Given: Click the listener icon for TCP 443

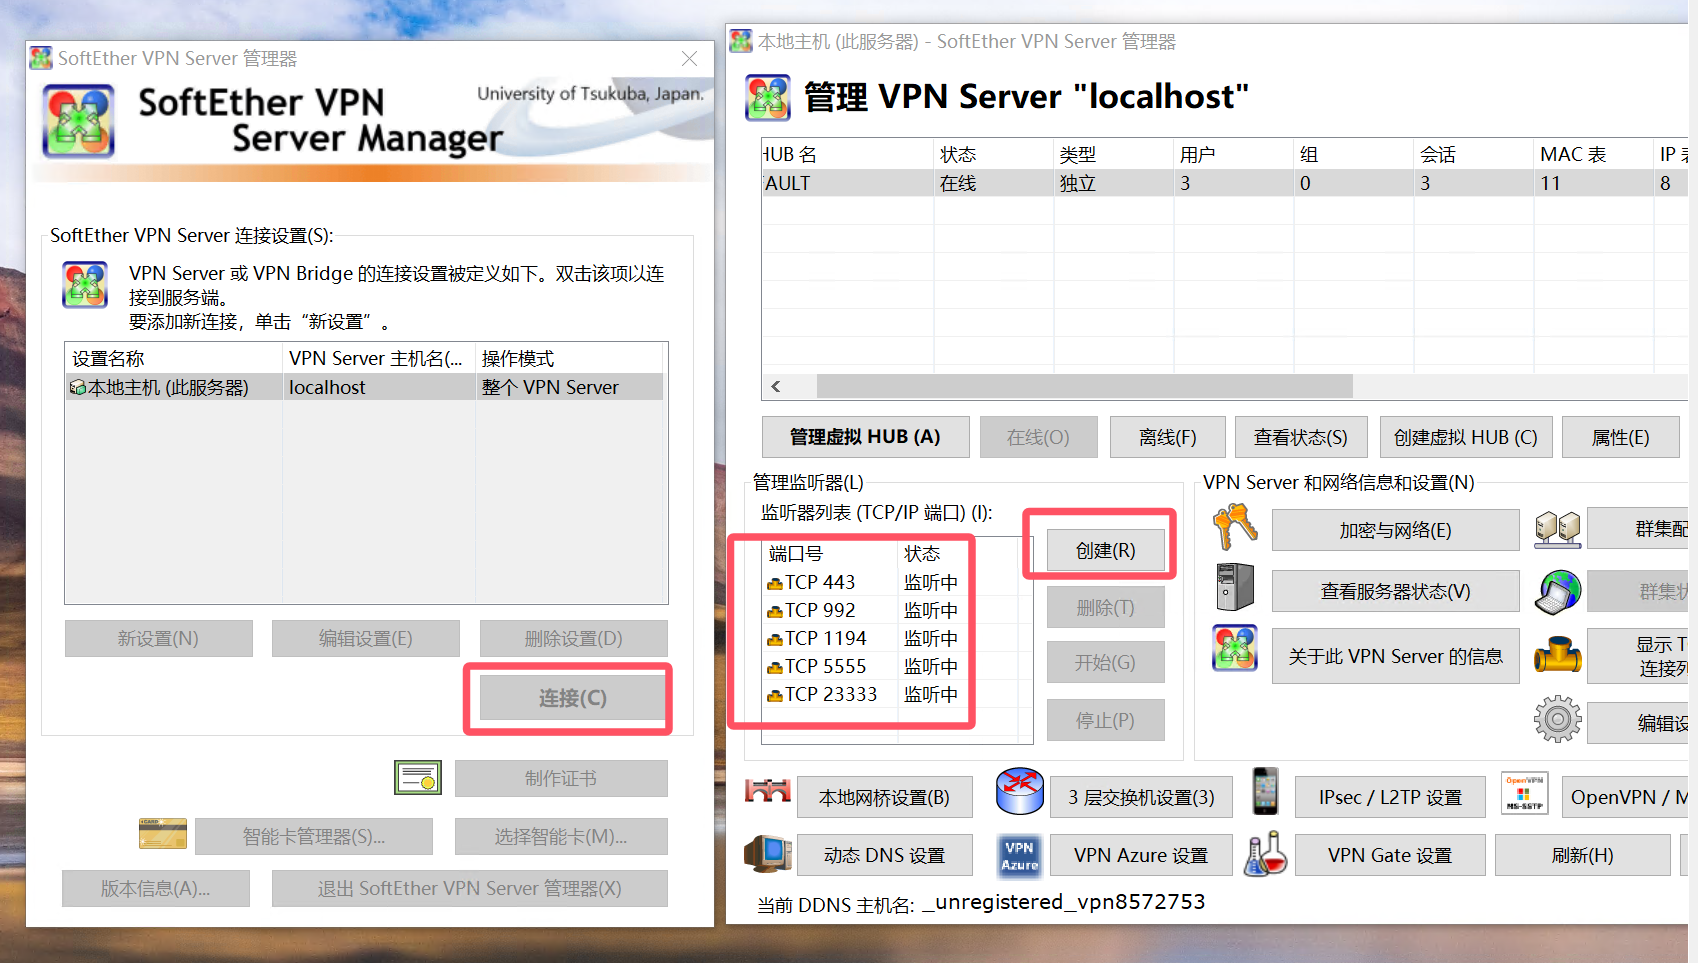Looking at the screenshot, I should 775,583.
